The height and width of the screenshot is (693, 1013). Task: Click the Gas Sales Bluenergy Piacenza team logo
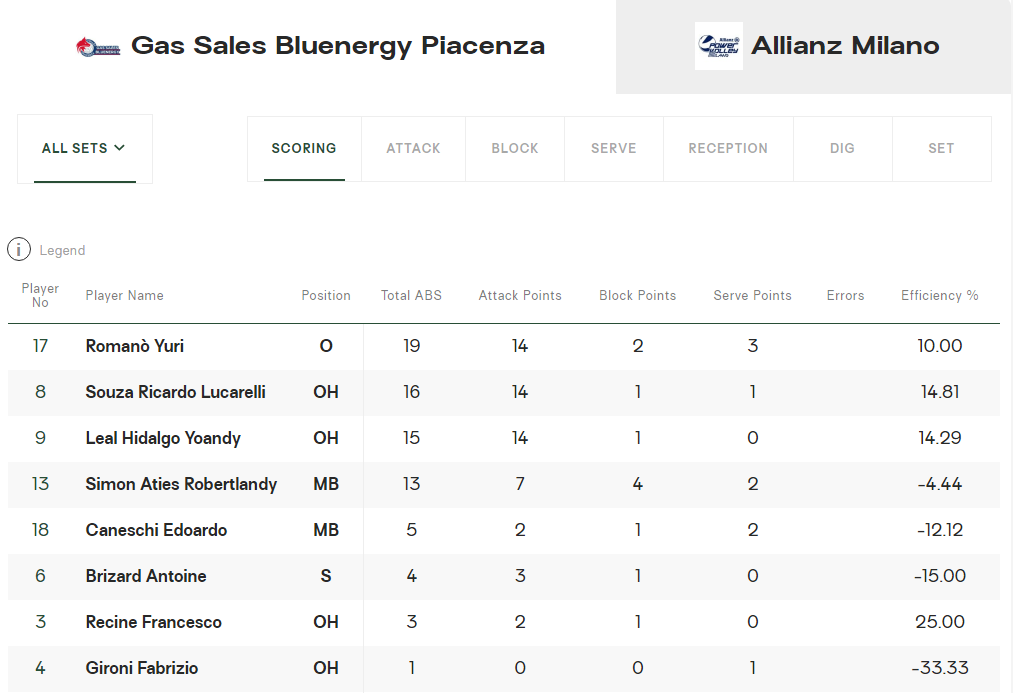98,47
